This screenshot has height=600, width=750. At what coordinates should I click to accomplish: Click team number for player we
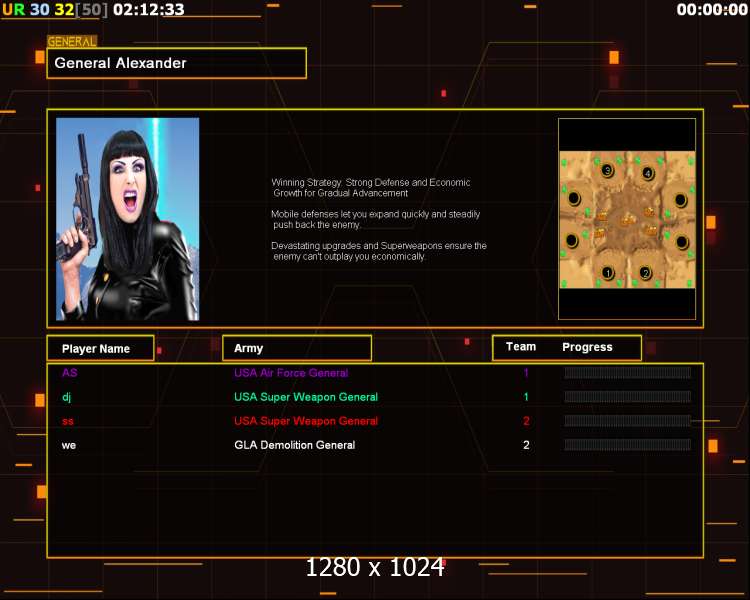click(526, 445)
